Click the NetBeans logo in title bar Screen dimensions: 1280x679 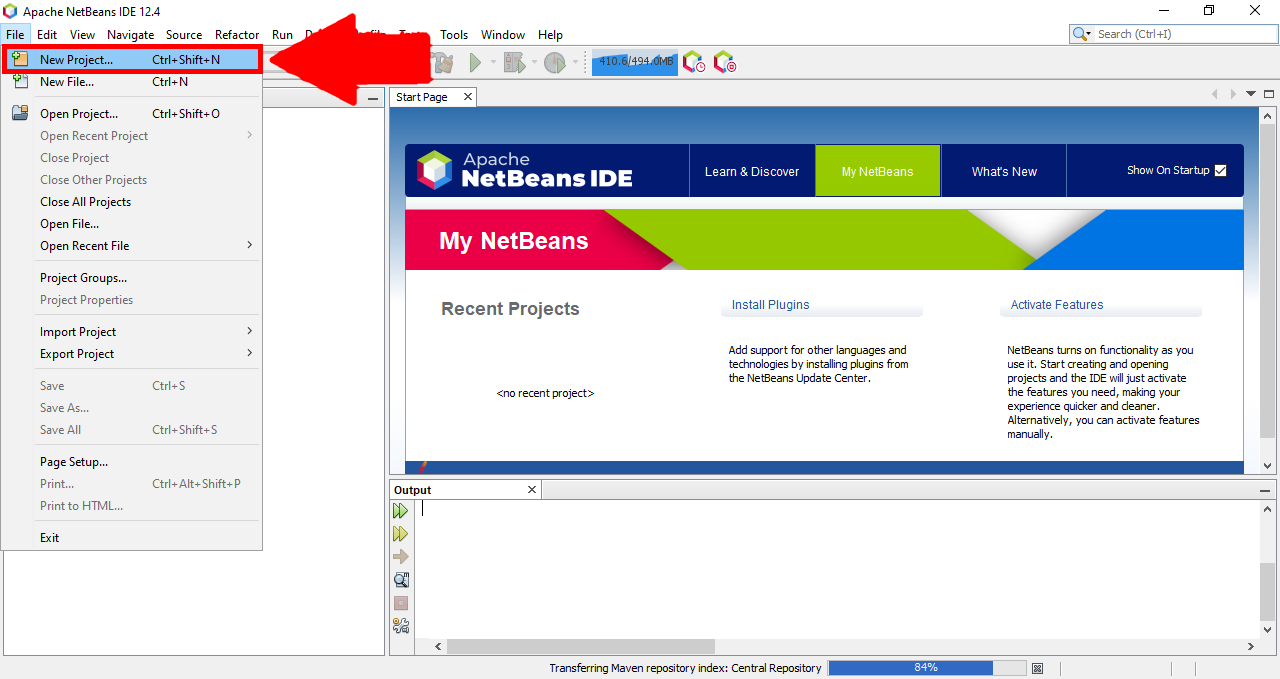[10, 11]
